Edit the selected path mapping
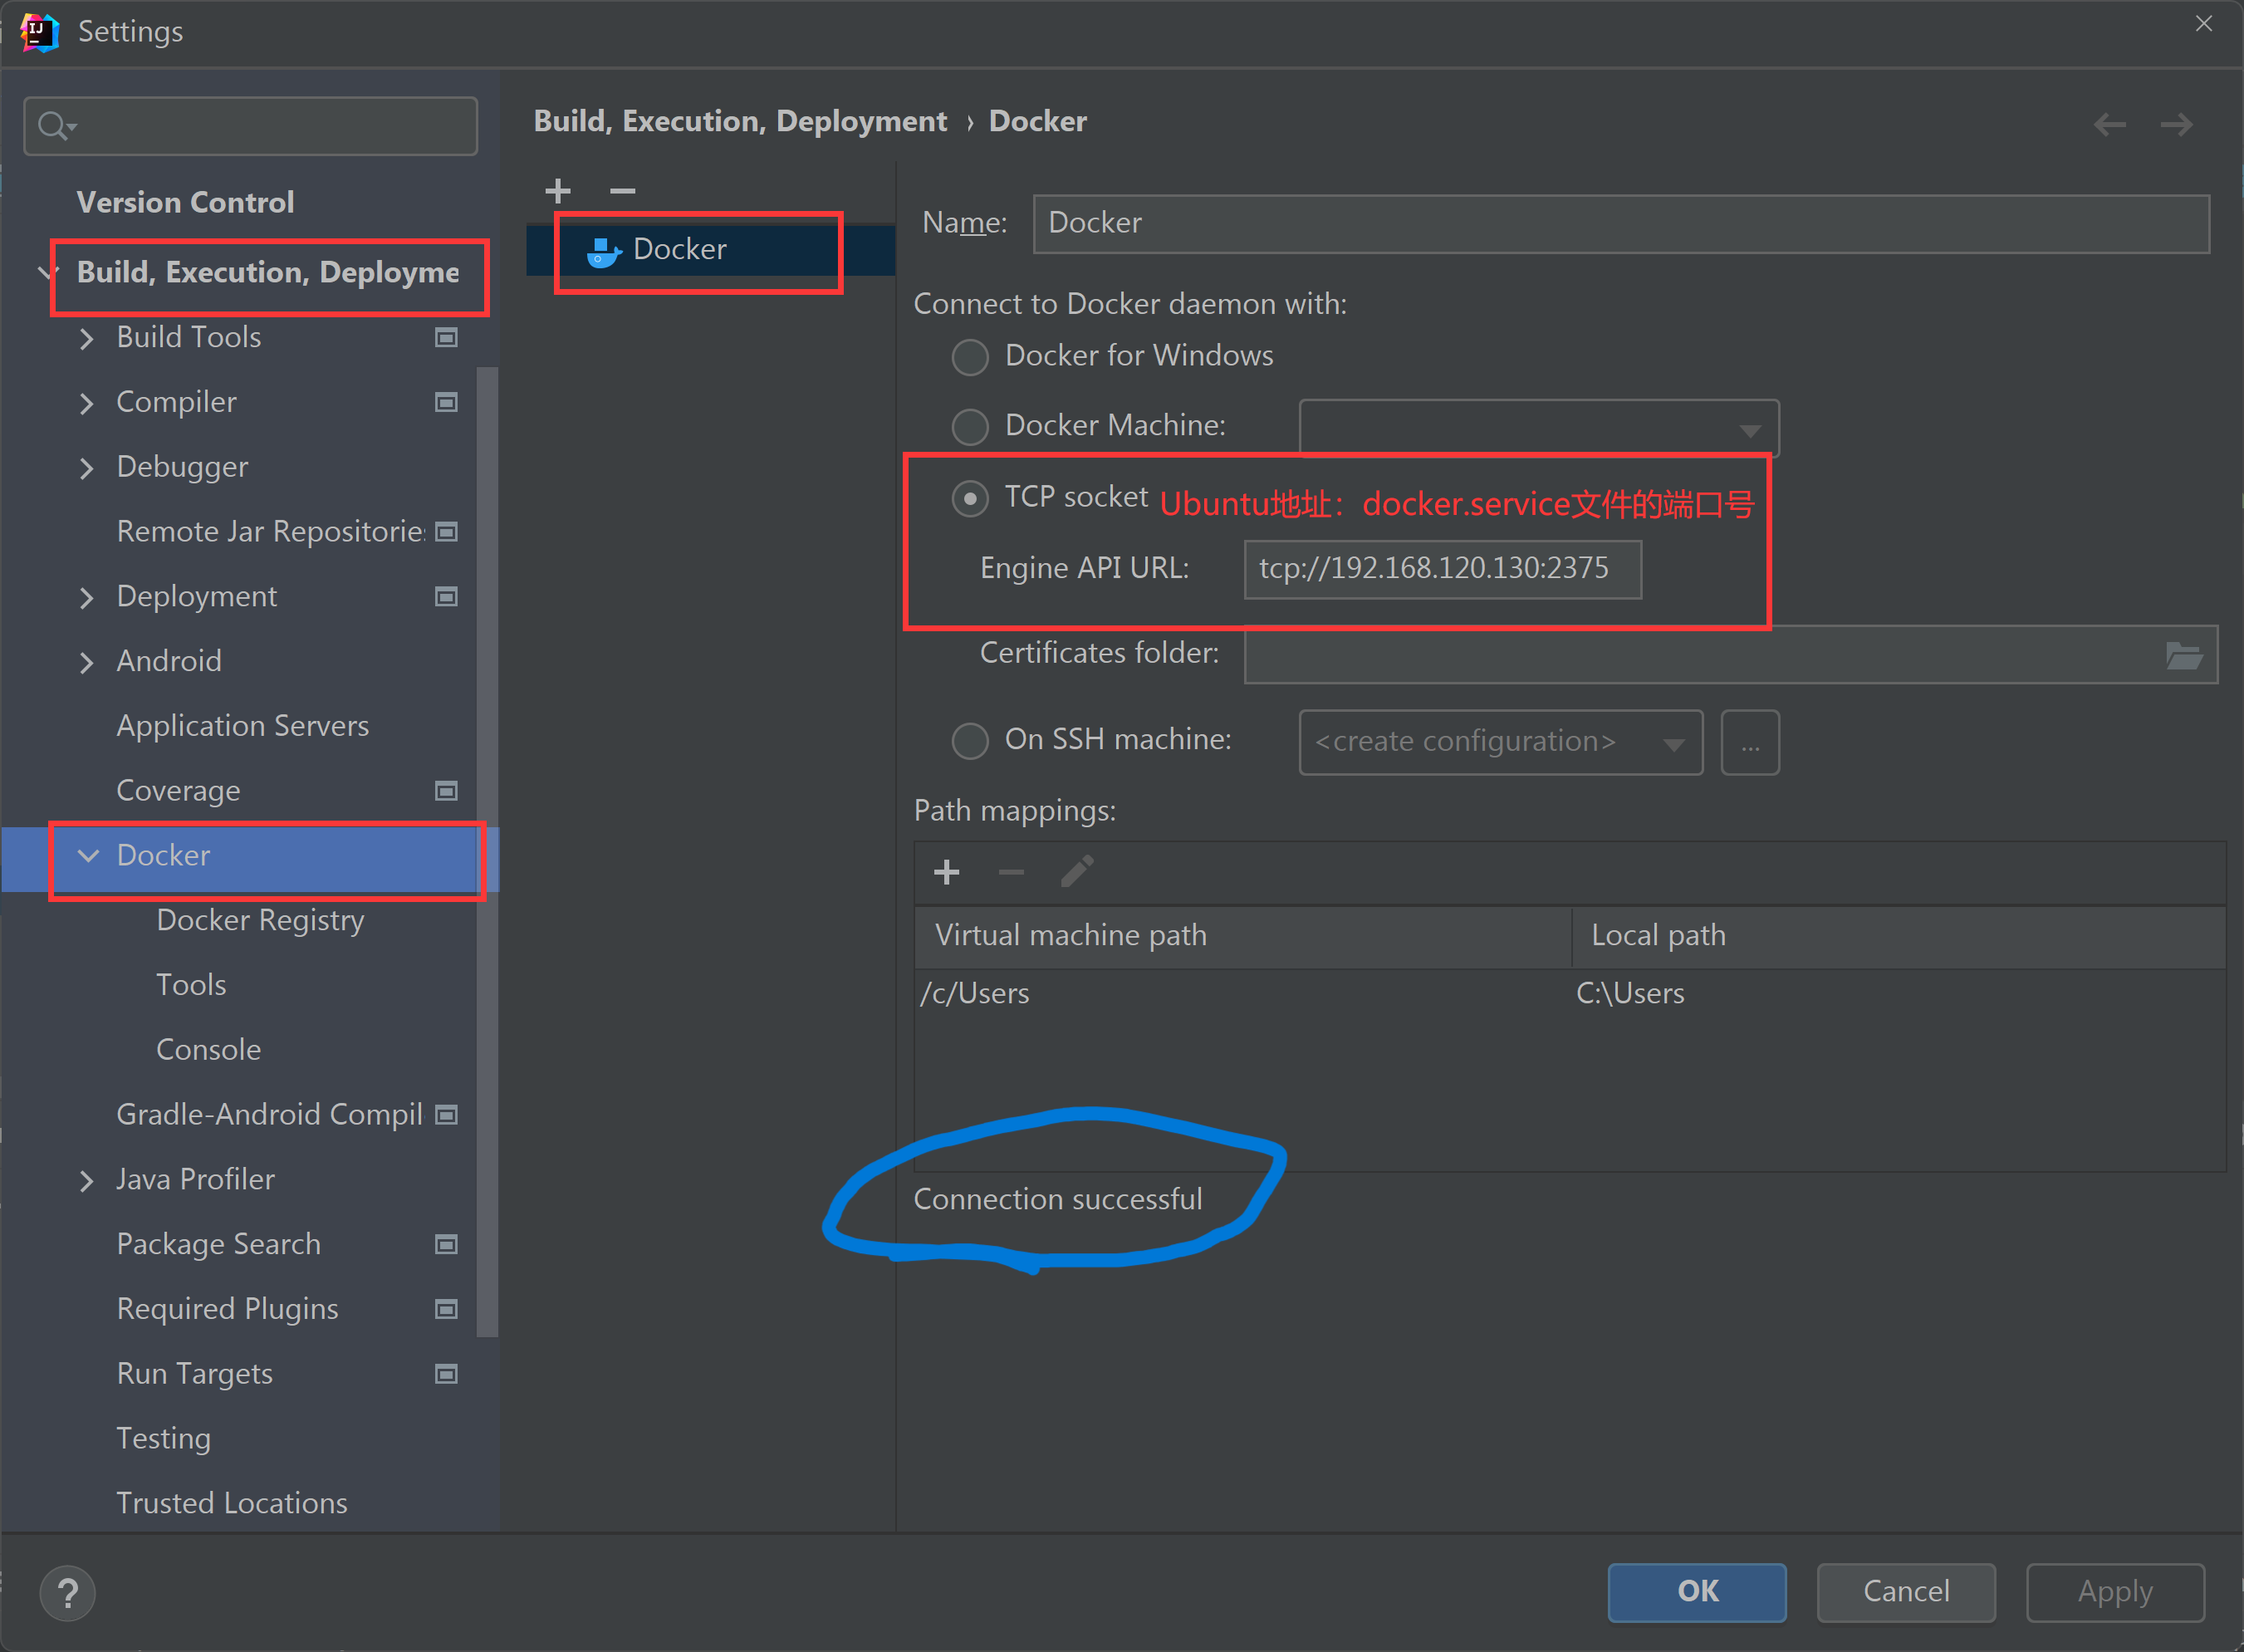Viewport: 2244px width, 1652px height. coord(1077,872)
